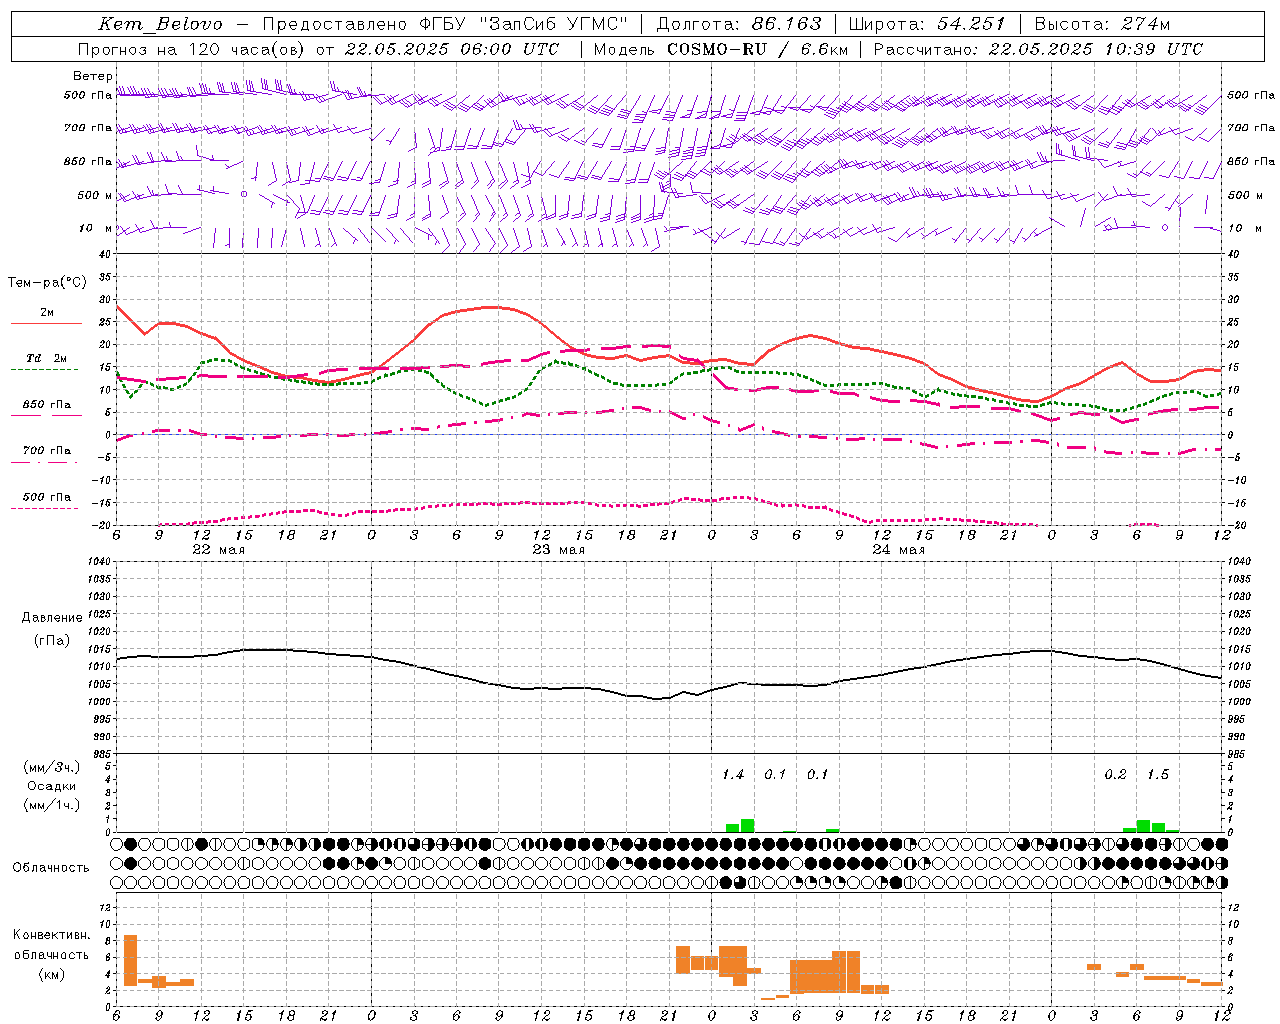Click the red 2м temperature curve peak on 23 мая
The height and width of the screenshot is (1024, 1280).
(490, 307)
